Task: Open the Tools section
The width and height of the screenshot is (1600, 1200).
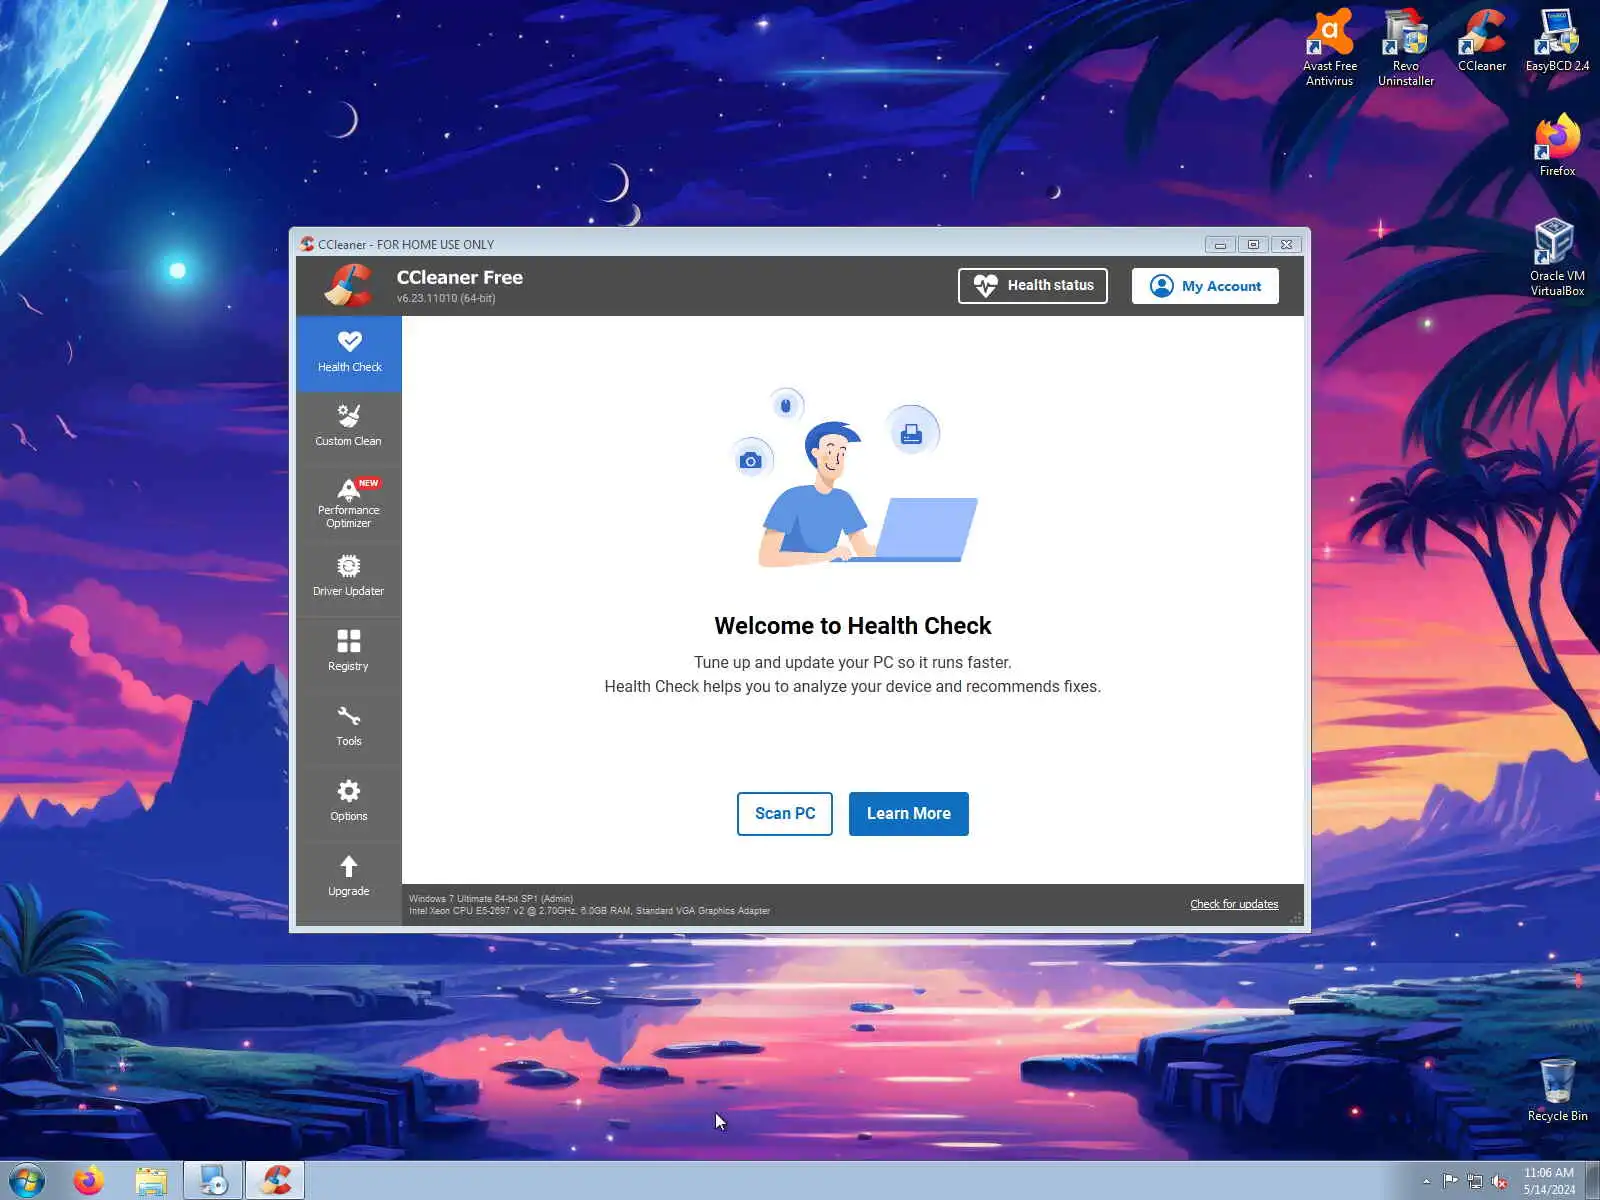Action: coord(349,727)
